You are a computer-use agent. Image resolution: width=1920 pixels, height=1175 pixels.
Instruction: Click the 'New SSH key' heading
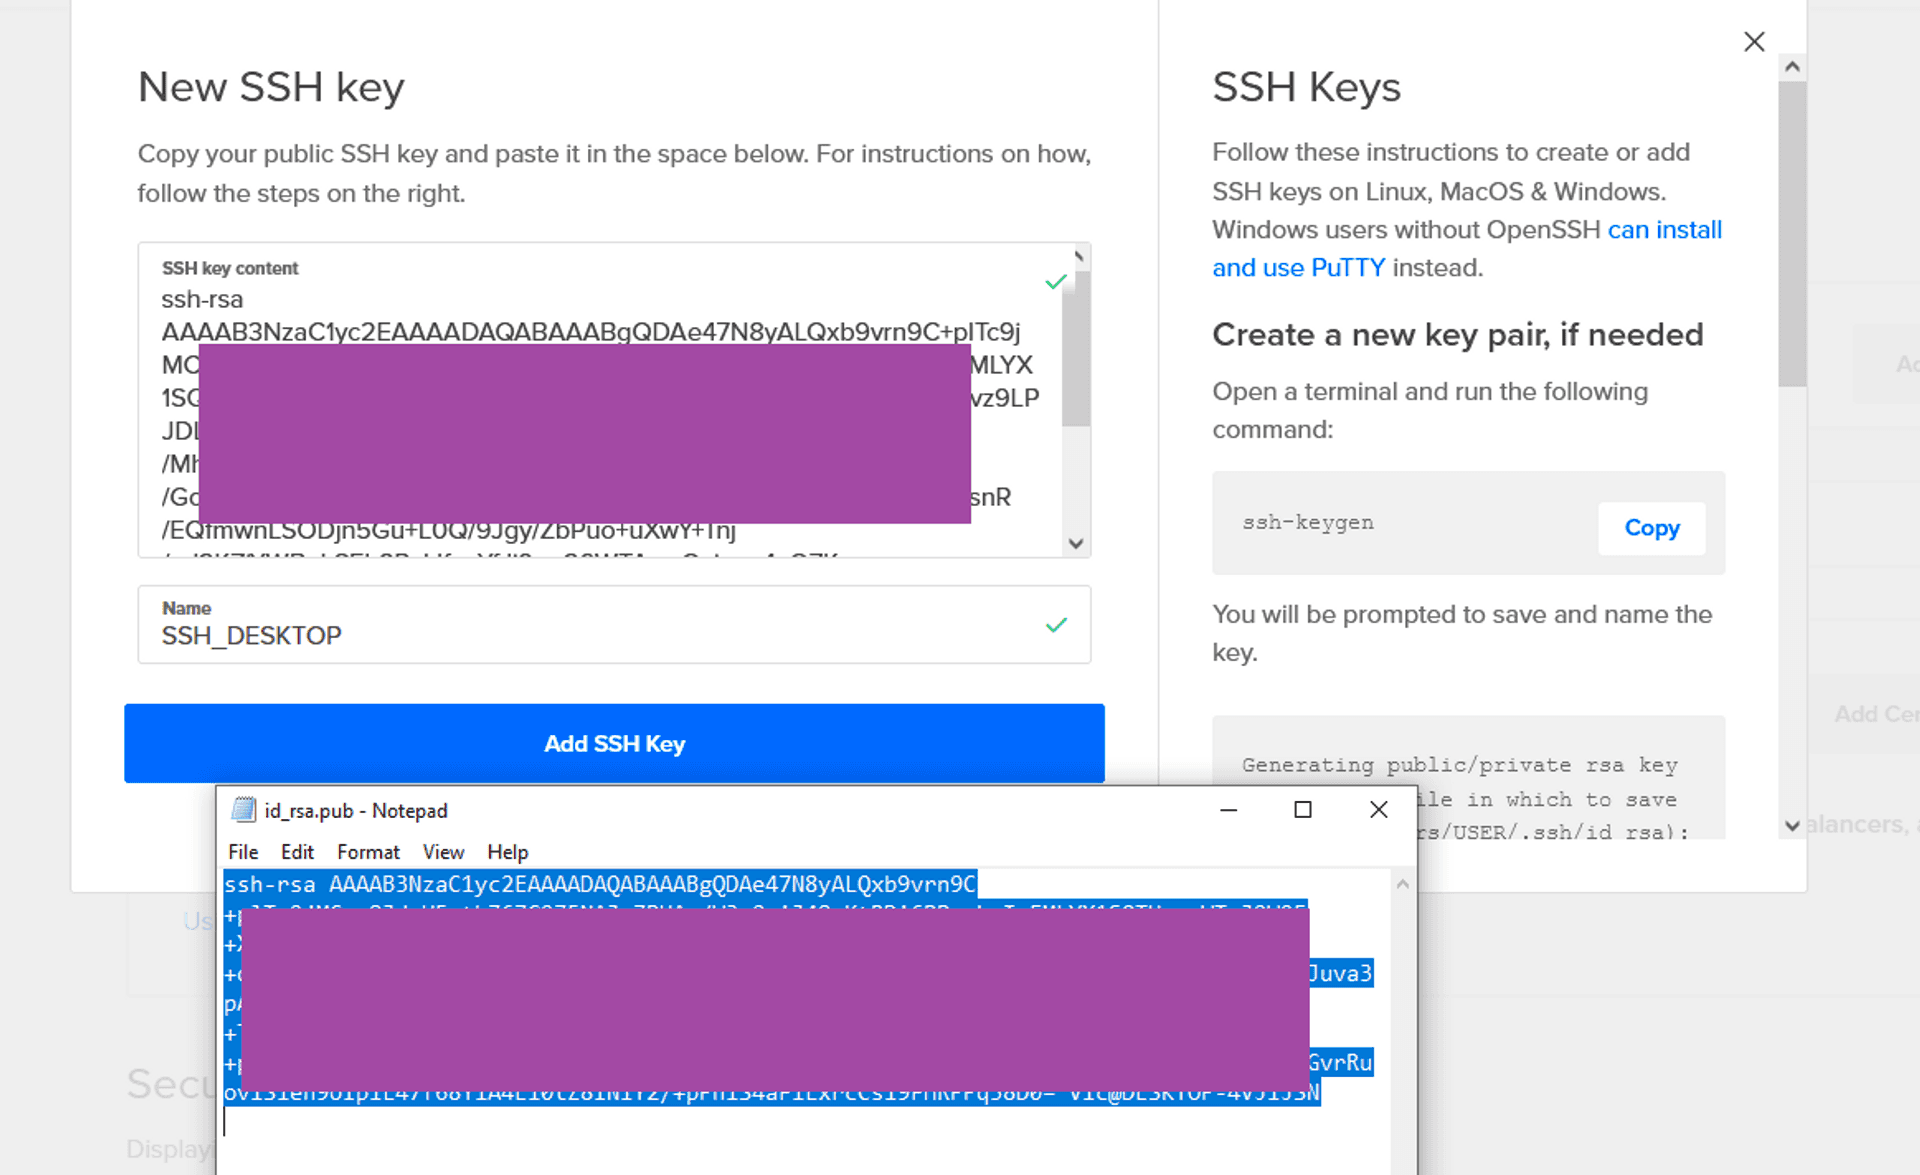pos(271,87)
